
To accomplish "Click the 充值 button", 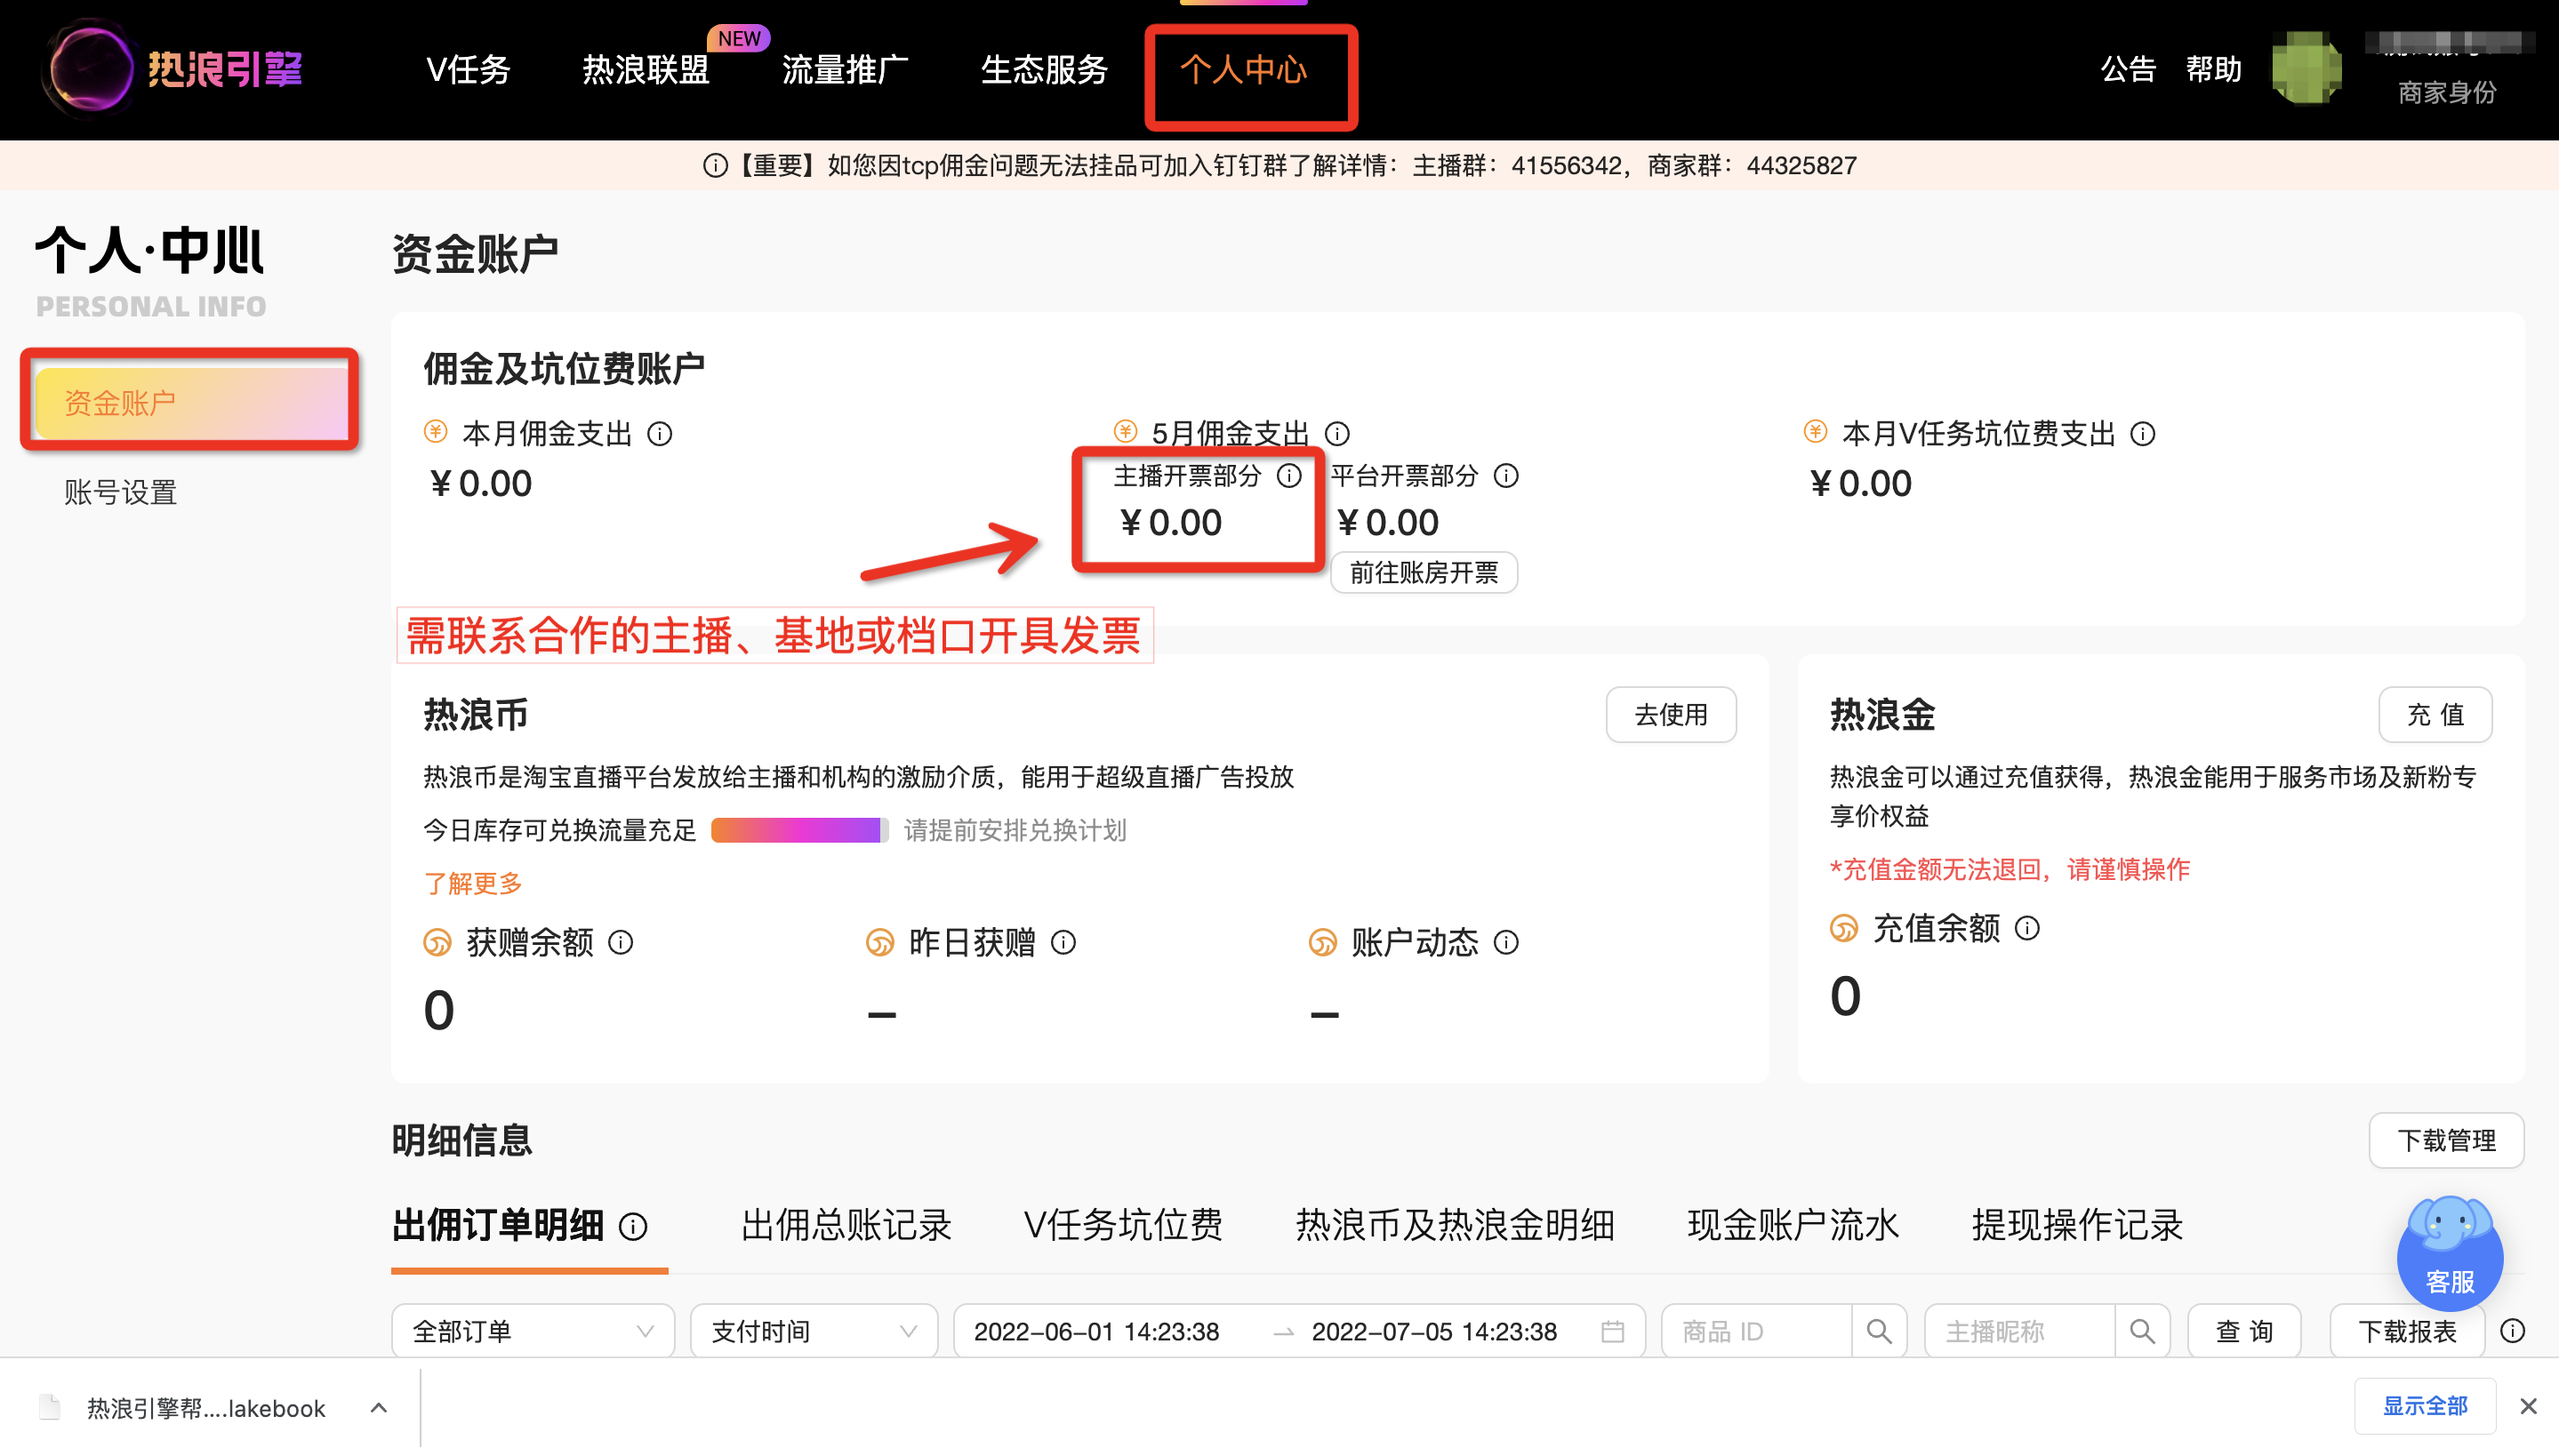I will (x=2435, y=714).
